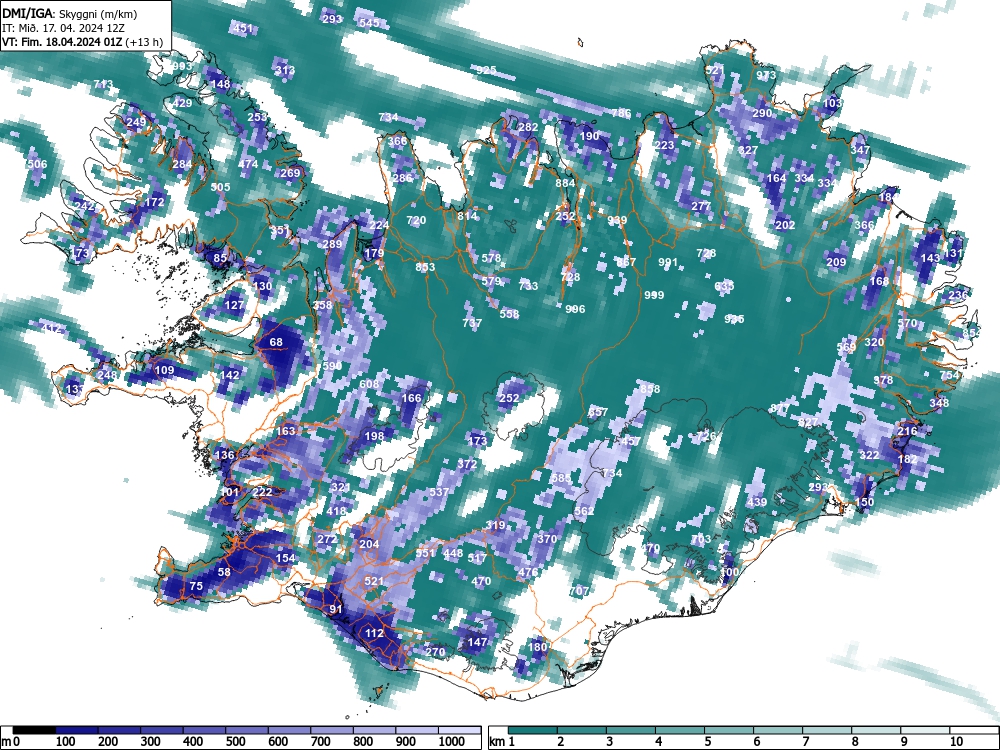
Task: Click the visibility value 545 on the map
Action: (369, 23)
